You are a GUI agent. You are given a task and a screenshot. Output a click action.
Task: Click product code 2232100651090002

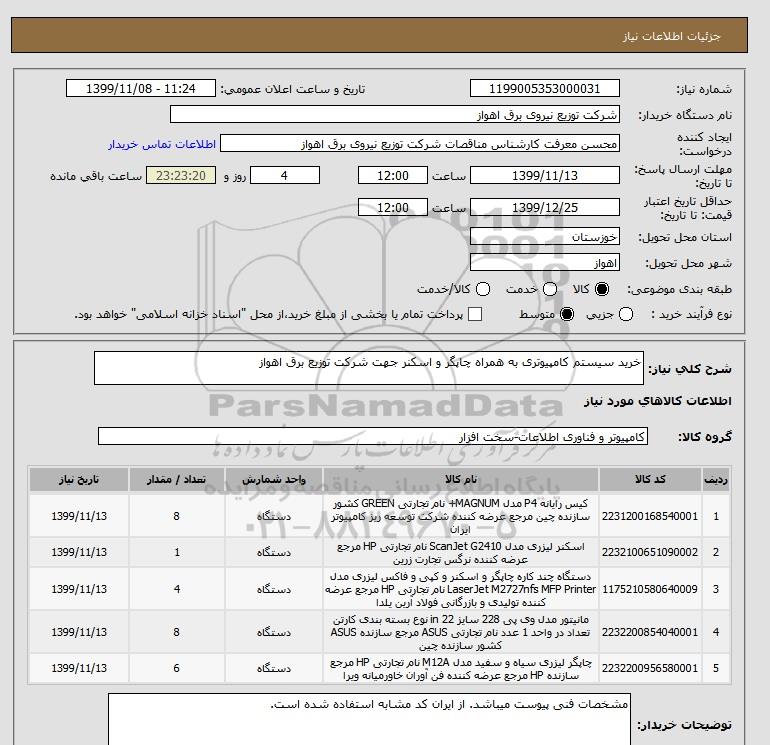pyautogui.click(x=650, y=552)
